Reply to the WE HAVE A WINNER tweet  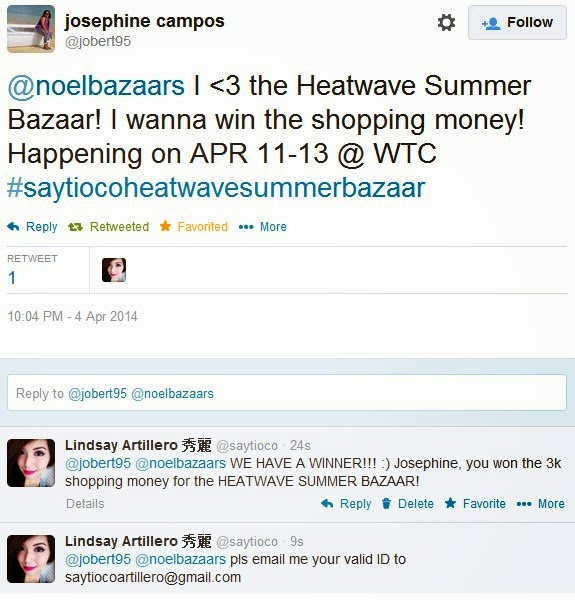tap(346, 504)
